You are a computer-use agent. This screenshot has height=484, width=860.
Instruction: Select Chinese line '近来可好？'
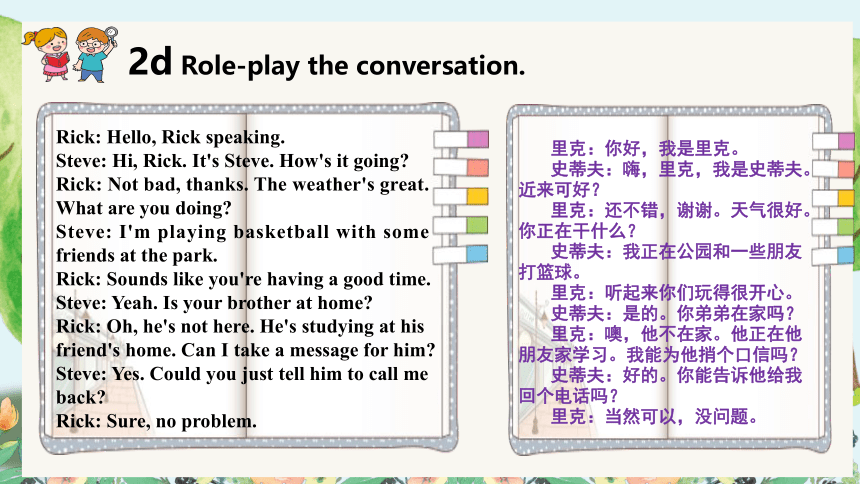pos(560,189)
